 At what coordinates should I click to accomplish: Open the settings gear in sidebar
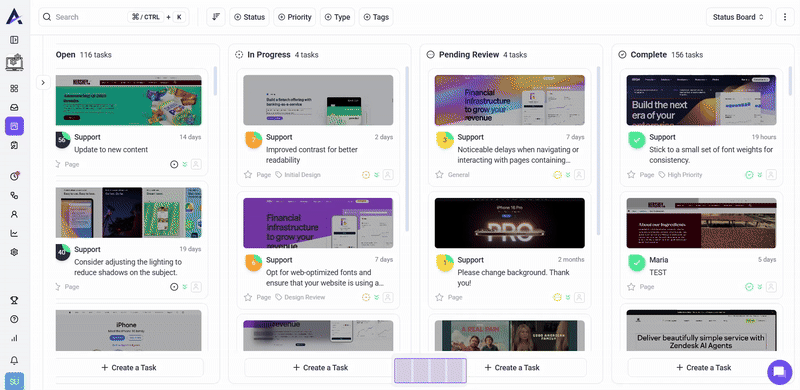click(x=14, y=252)
